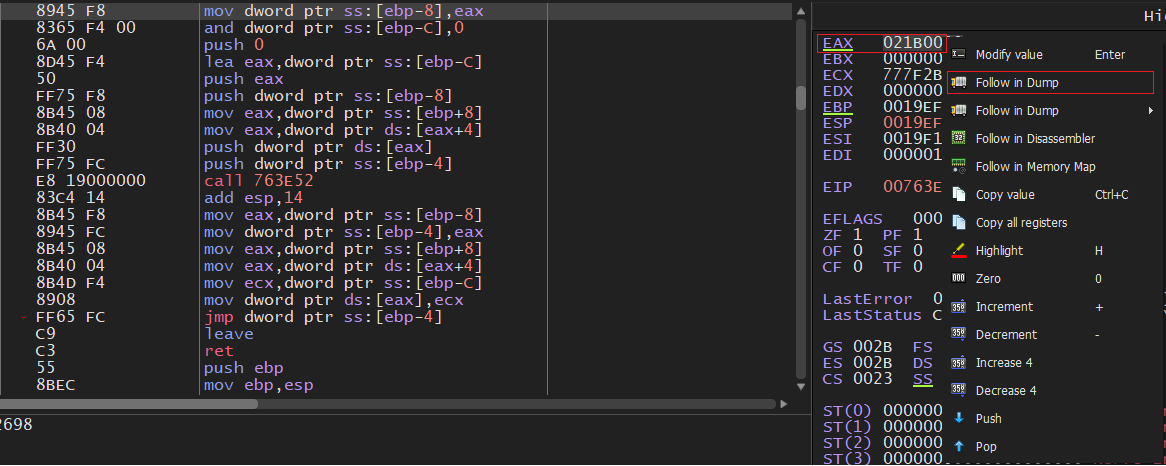This screenshot has height=466, width=1166.
Task: Select the ZF flag value
Action: [x=857, y=235]
